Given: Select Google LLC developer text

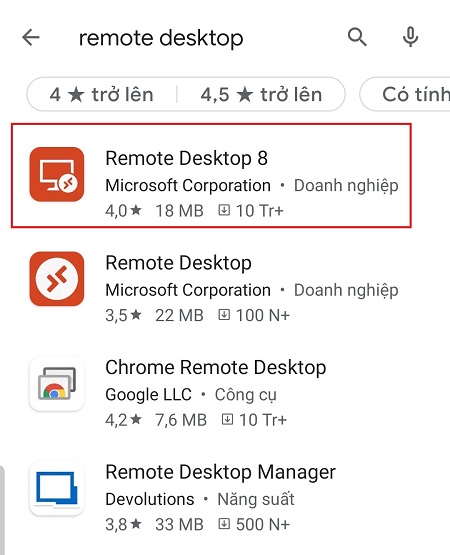Looking at the screenshot, I should (x=149, y=395).
